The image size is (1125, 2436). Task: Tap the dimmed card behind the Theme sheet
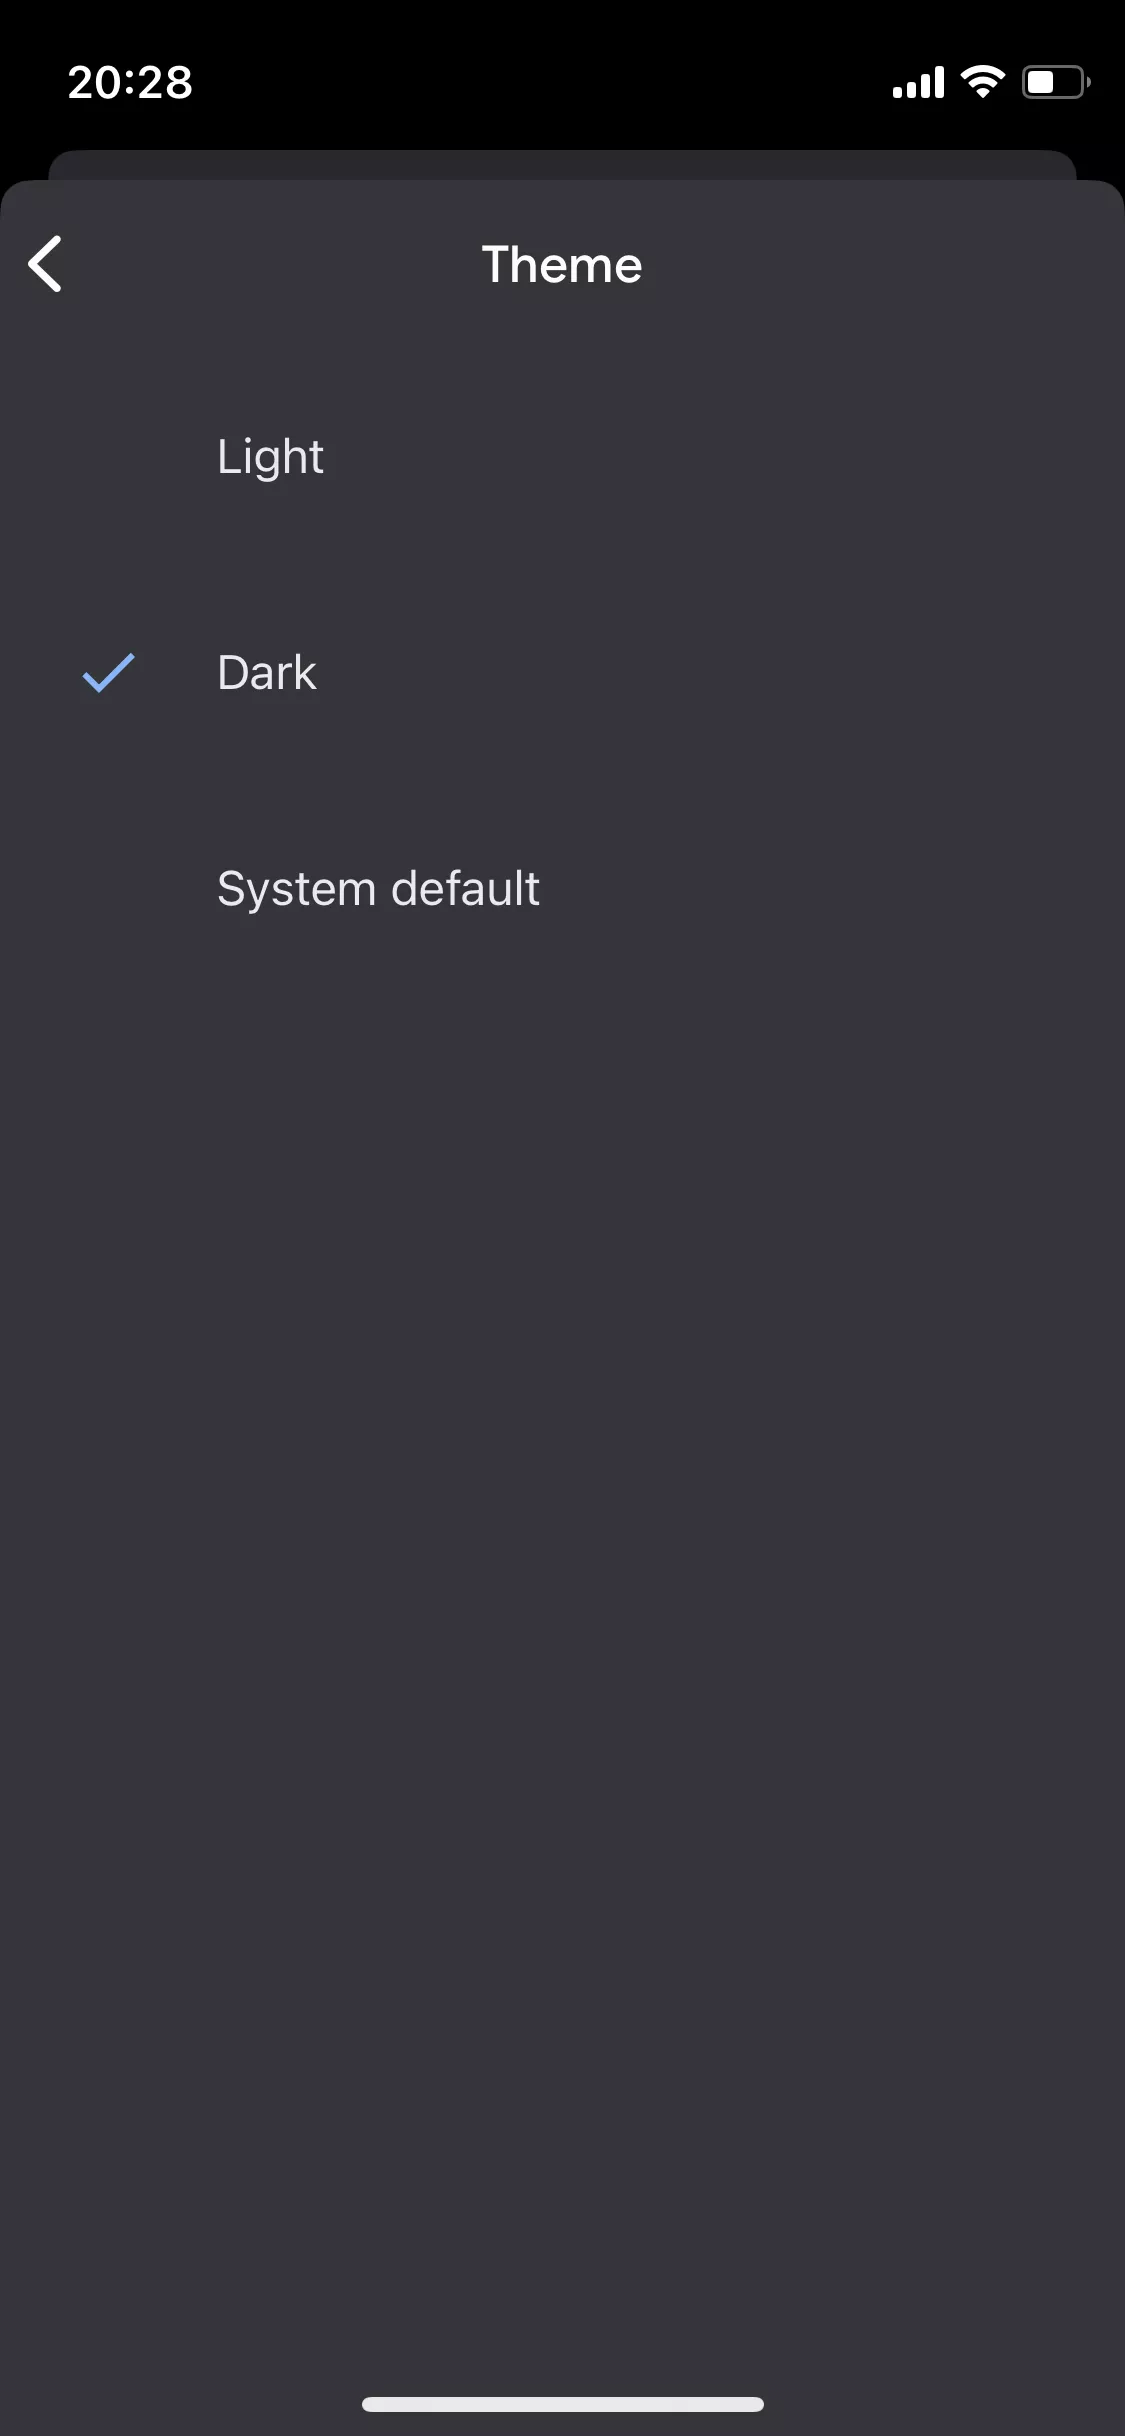(x=562, y=165)
